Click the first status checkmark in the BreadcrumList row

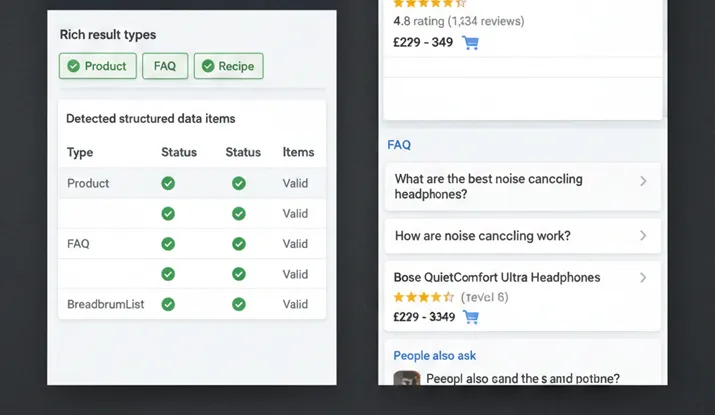(168, 304)
